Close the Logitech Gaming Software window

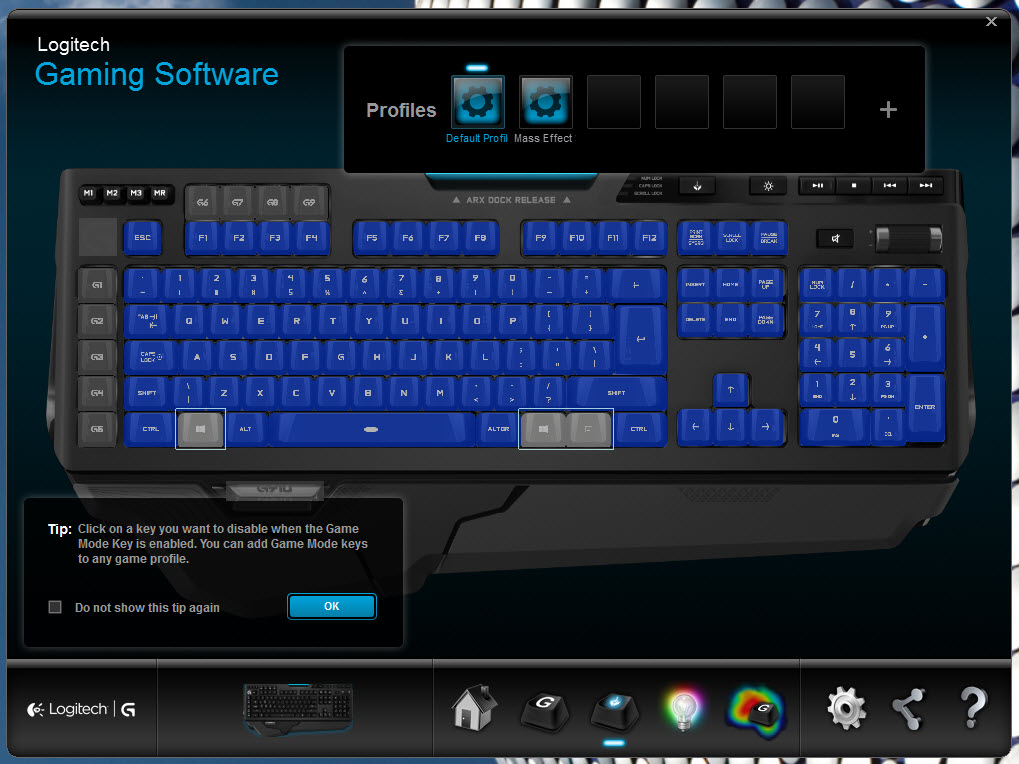point(991,21)
